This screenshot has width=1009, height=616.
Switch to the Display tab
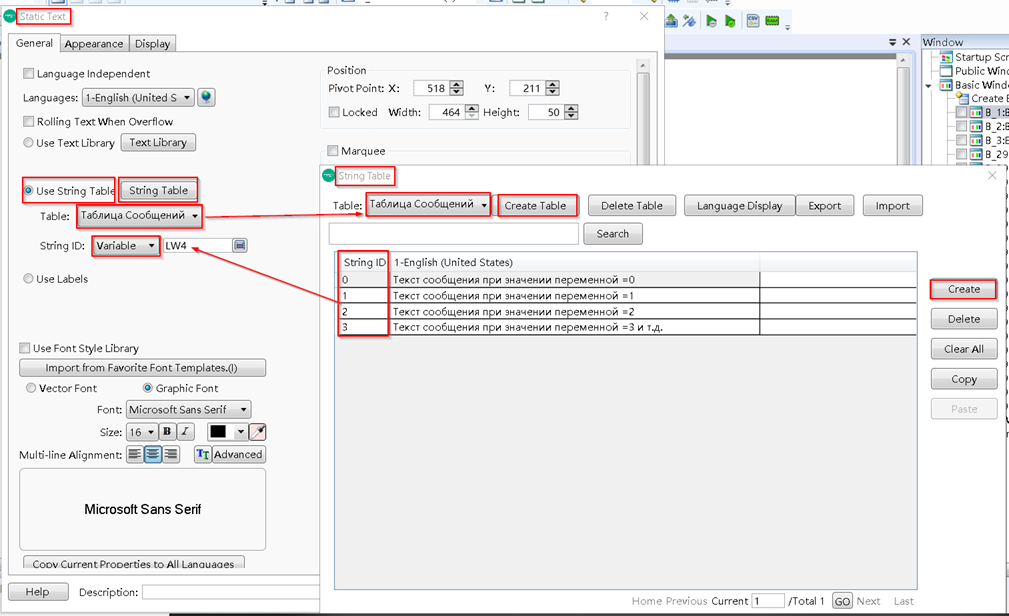click(153, 44)
